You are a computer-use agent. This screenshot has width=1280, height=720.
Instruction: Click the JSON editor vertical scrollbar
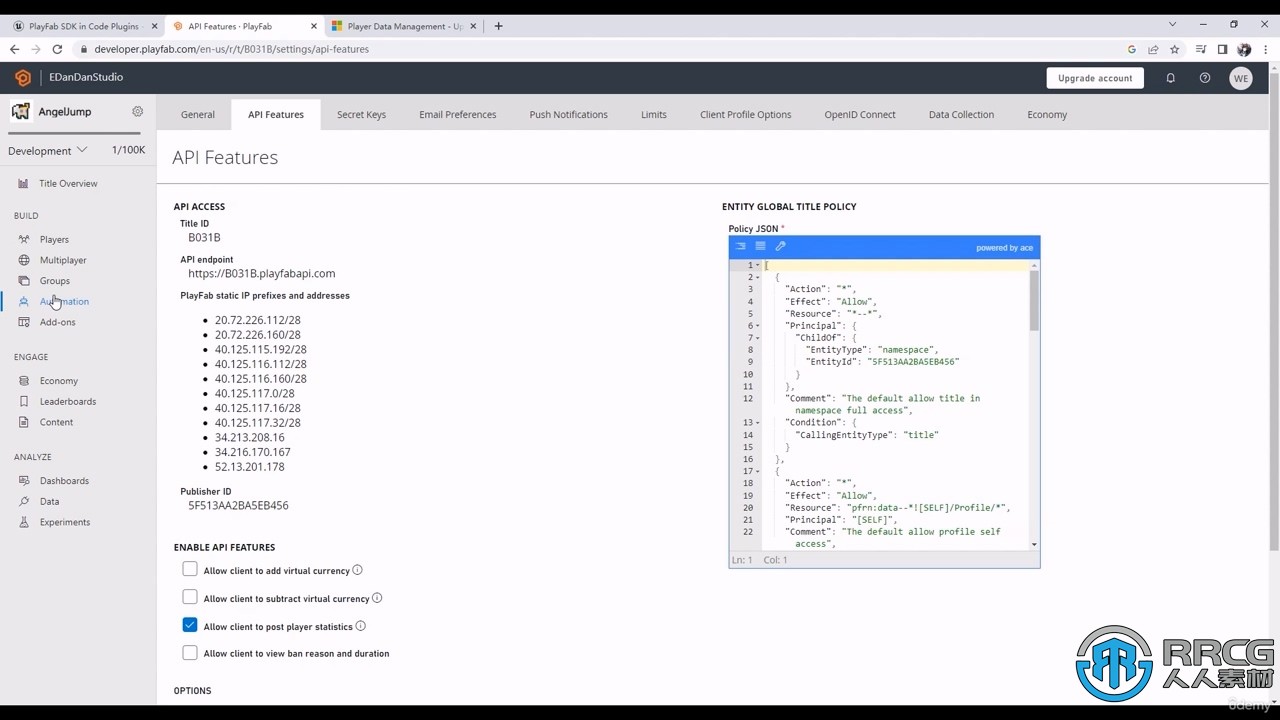tap(1034, 300)
